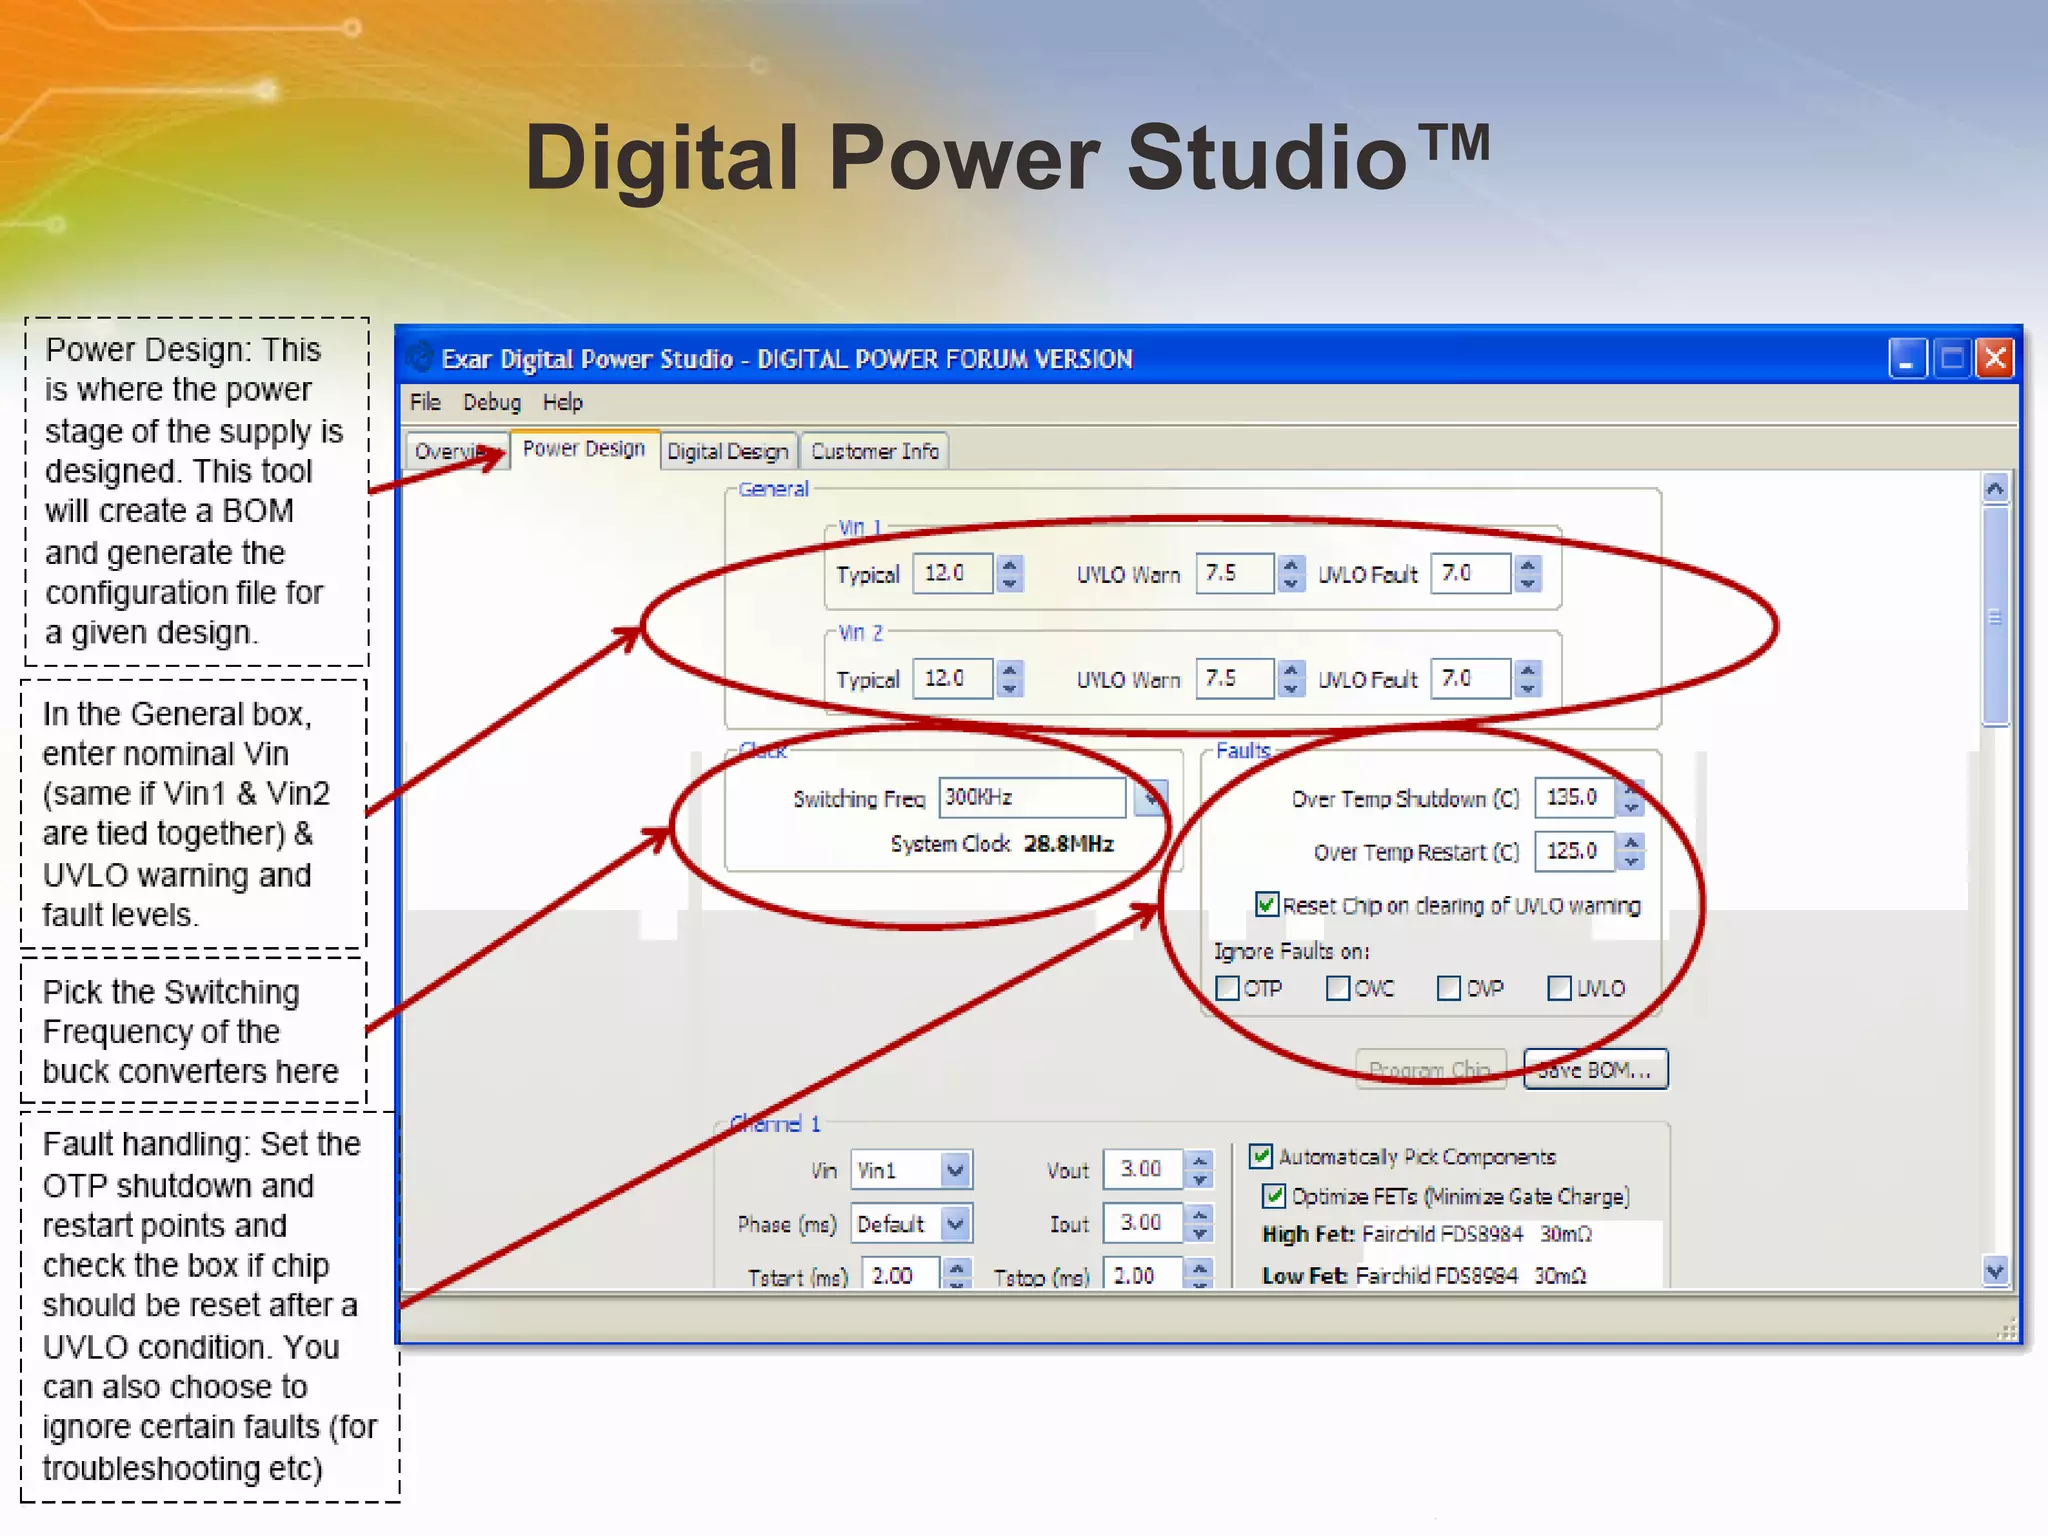Open the Switching Freq dropdown
2048x1536 pixels.
[x=1151, y=797]
